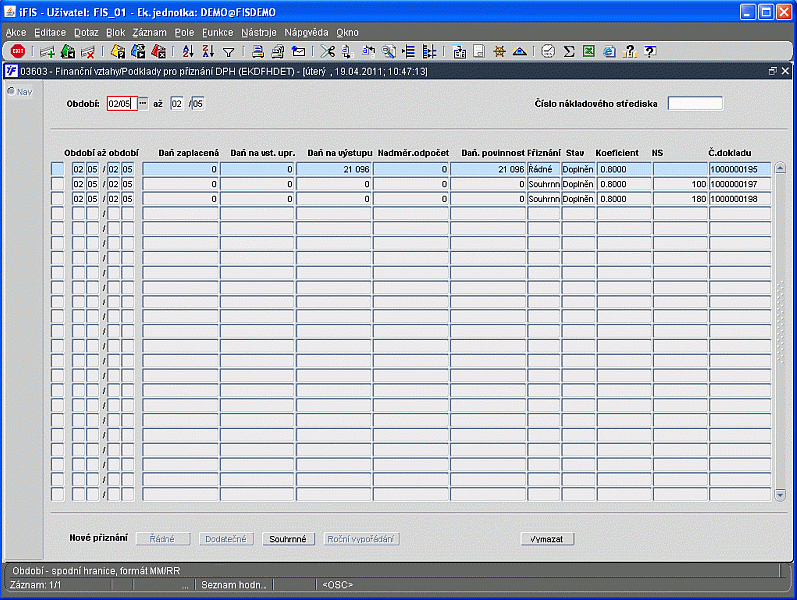Tick the selector box of row 1000000197
Image resolution: width=797 pixels, height=600 pixels.
[57, 184]
